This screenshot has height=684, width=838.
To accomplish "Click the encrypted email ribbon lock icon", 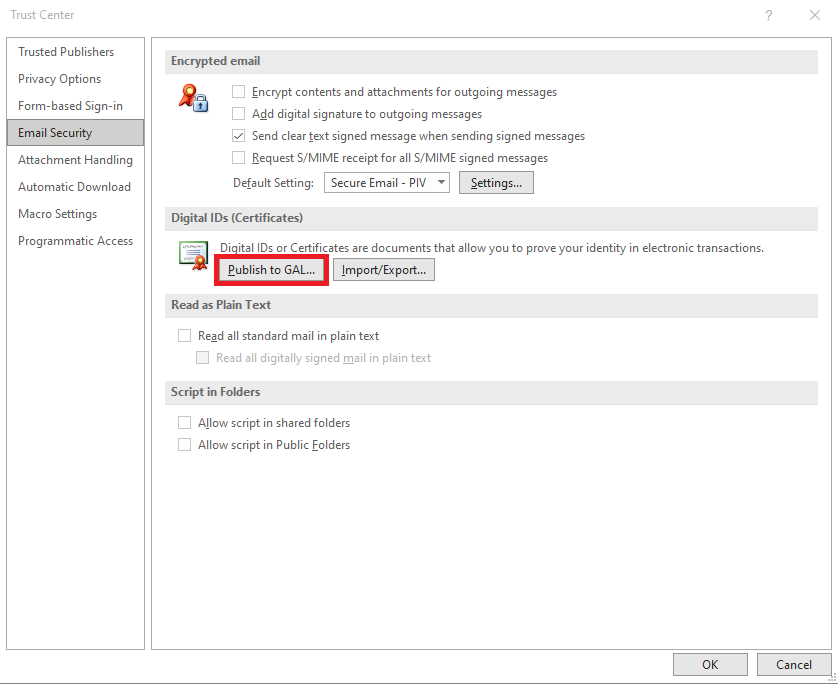I will [192, 97].
